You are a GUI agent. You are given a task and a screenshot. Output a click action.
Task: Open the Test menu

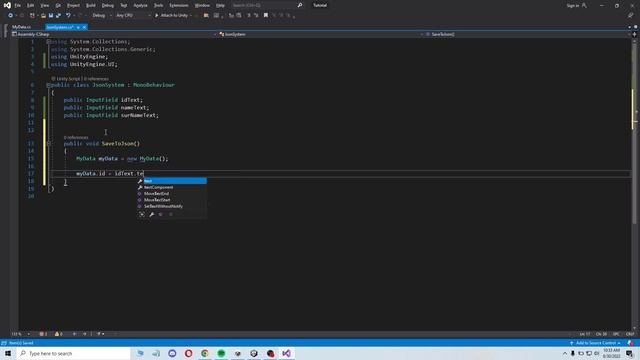click(124, 5)
